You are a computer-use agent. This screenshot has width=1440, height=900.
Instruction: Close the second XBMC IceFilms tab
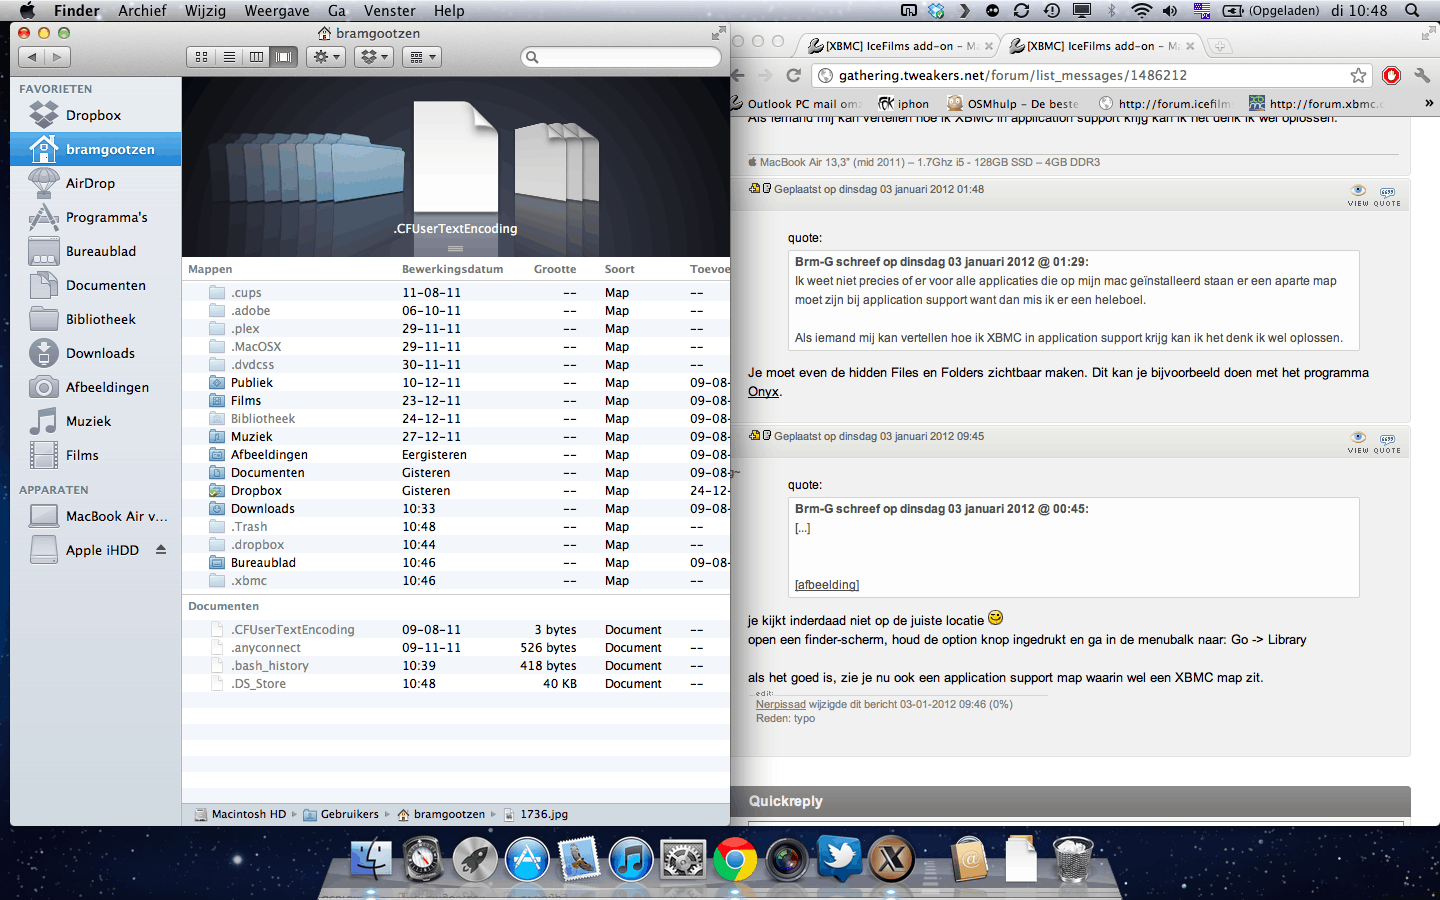tap(1190, 46)
